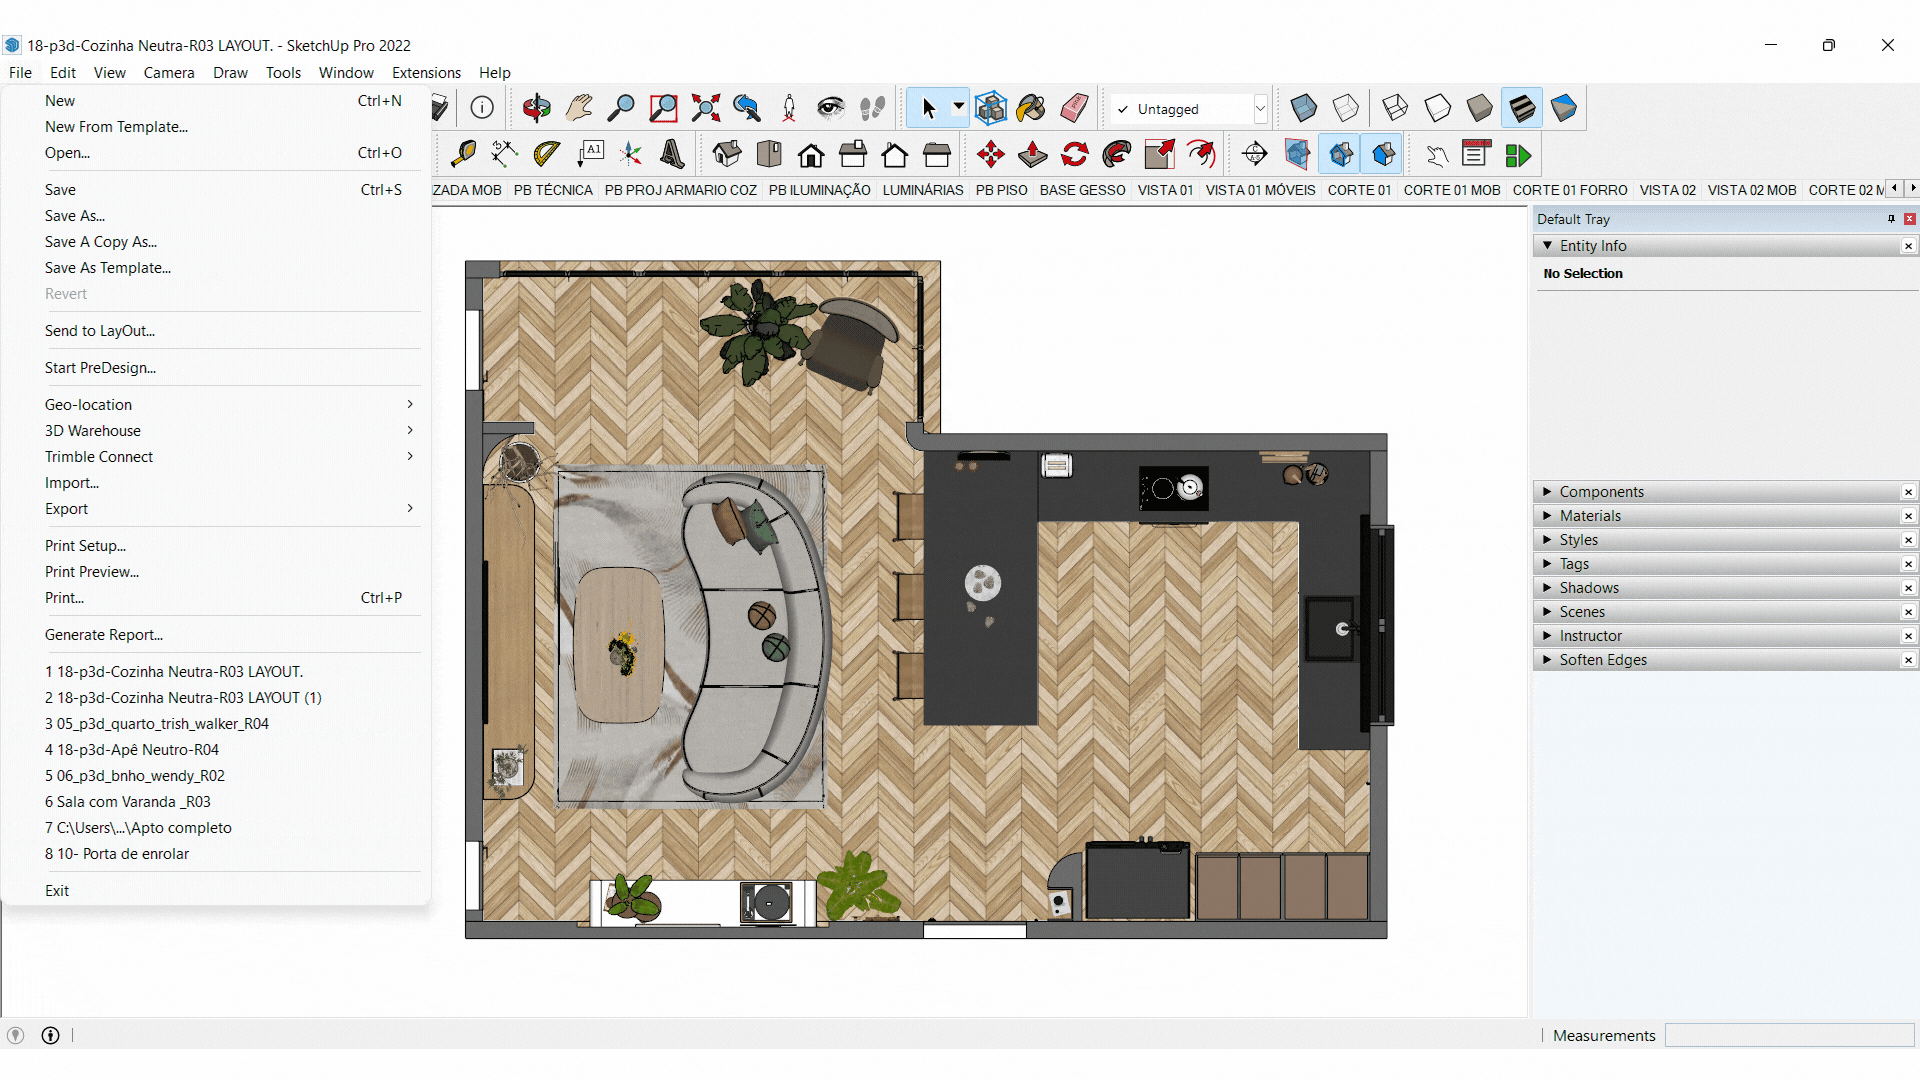Expand the Components panel
This screenshot has height=1080, width=1920.
tap(1548, 492)
